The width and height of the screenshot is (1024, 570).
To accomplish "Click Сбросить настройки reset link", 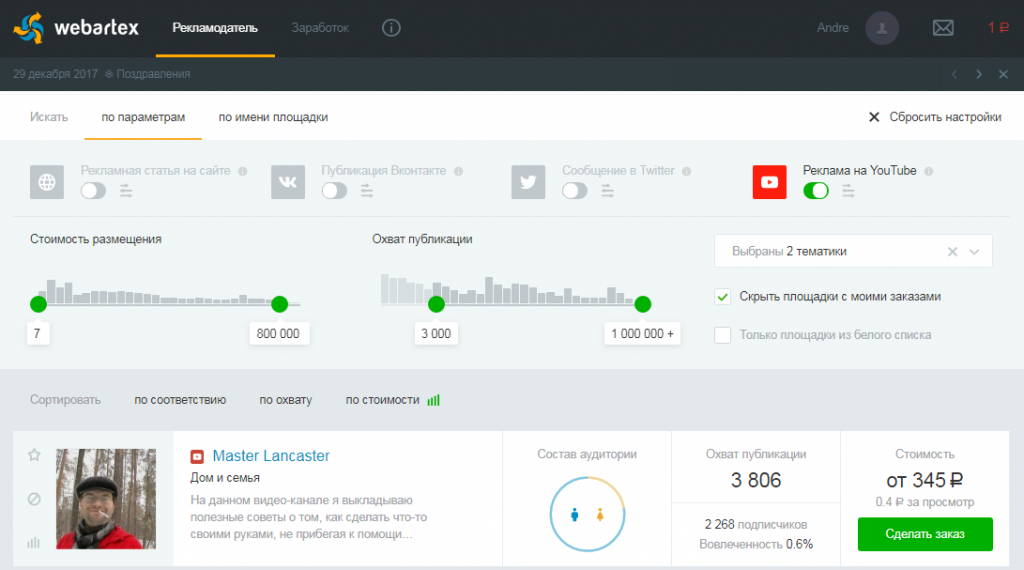I will 935,117.
